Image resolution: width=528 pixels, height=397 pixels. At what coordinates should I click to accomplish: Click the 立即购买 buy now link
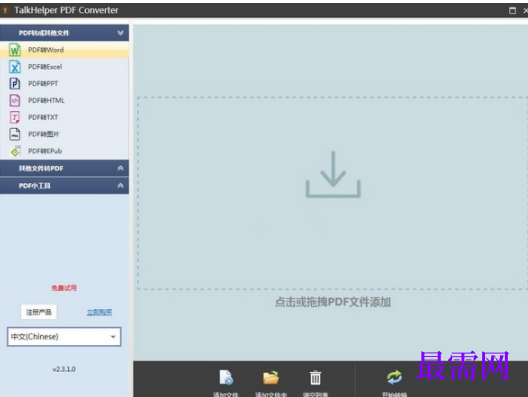coord(99,312)
